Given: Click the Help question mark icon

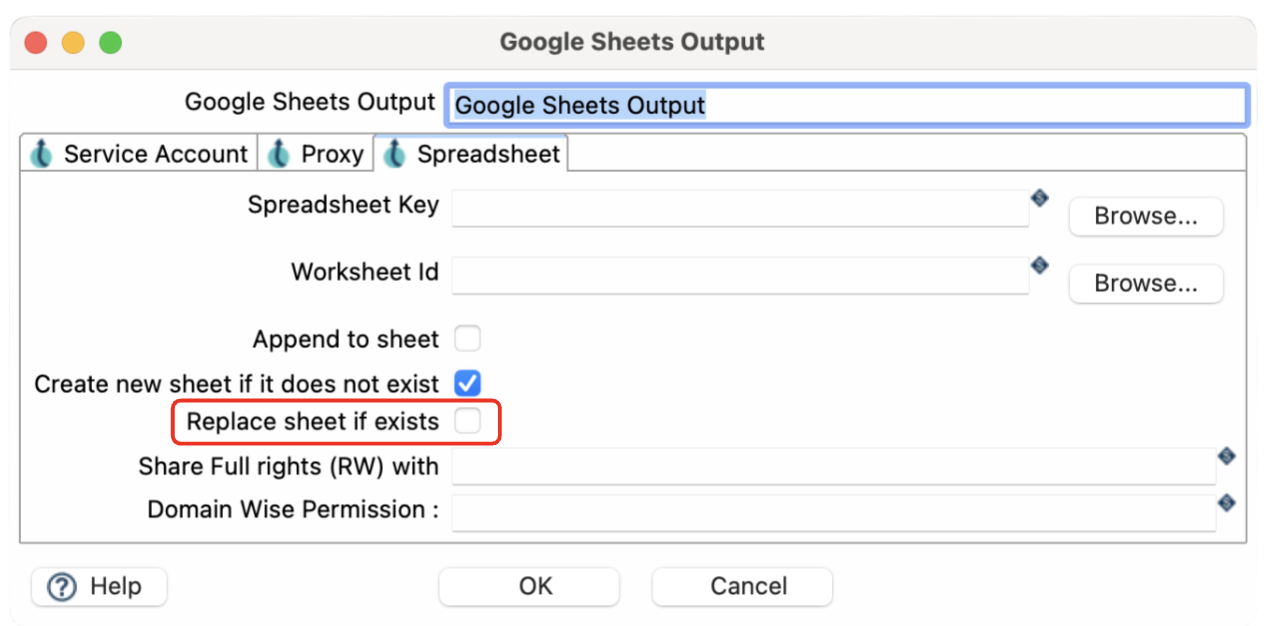Looking at the screenshot, I should 62,587.
